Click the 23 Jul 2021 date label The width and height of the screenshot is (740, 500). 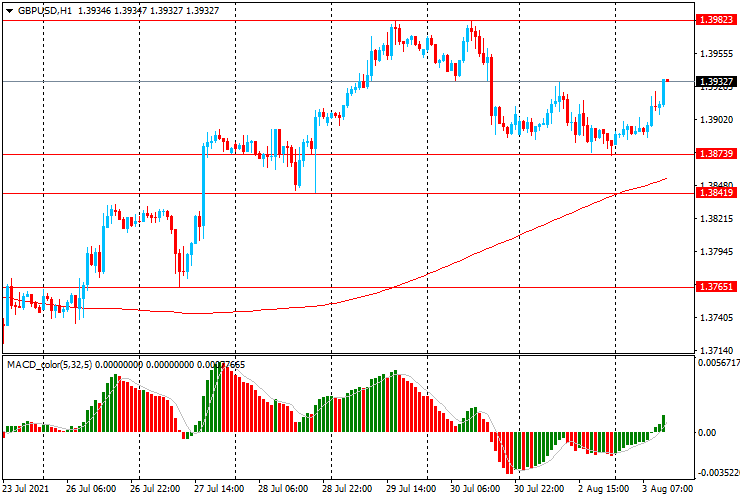pos(25,488)
